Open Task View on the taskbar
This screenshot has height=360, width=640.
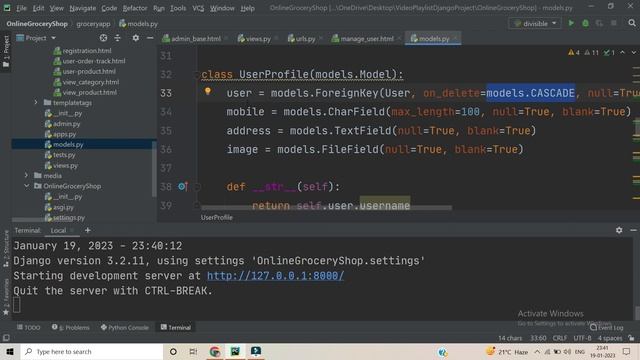coord(193,351)
